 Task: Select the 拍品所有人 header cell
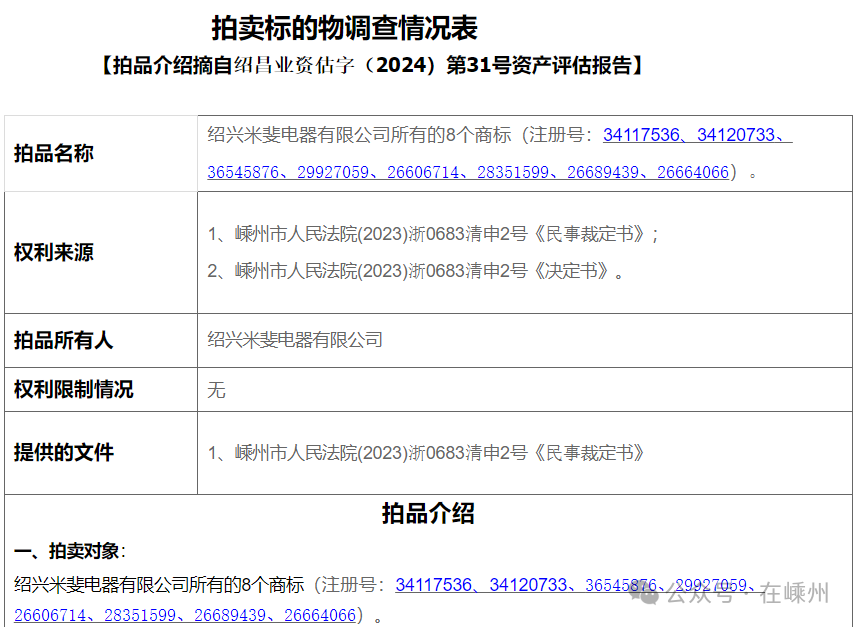(101, 341)
